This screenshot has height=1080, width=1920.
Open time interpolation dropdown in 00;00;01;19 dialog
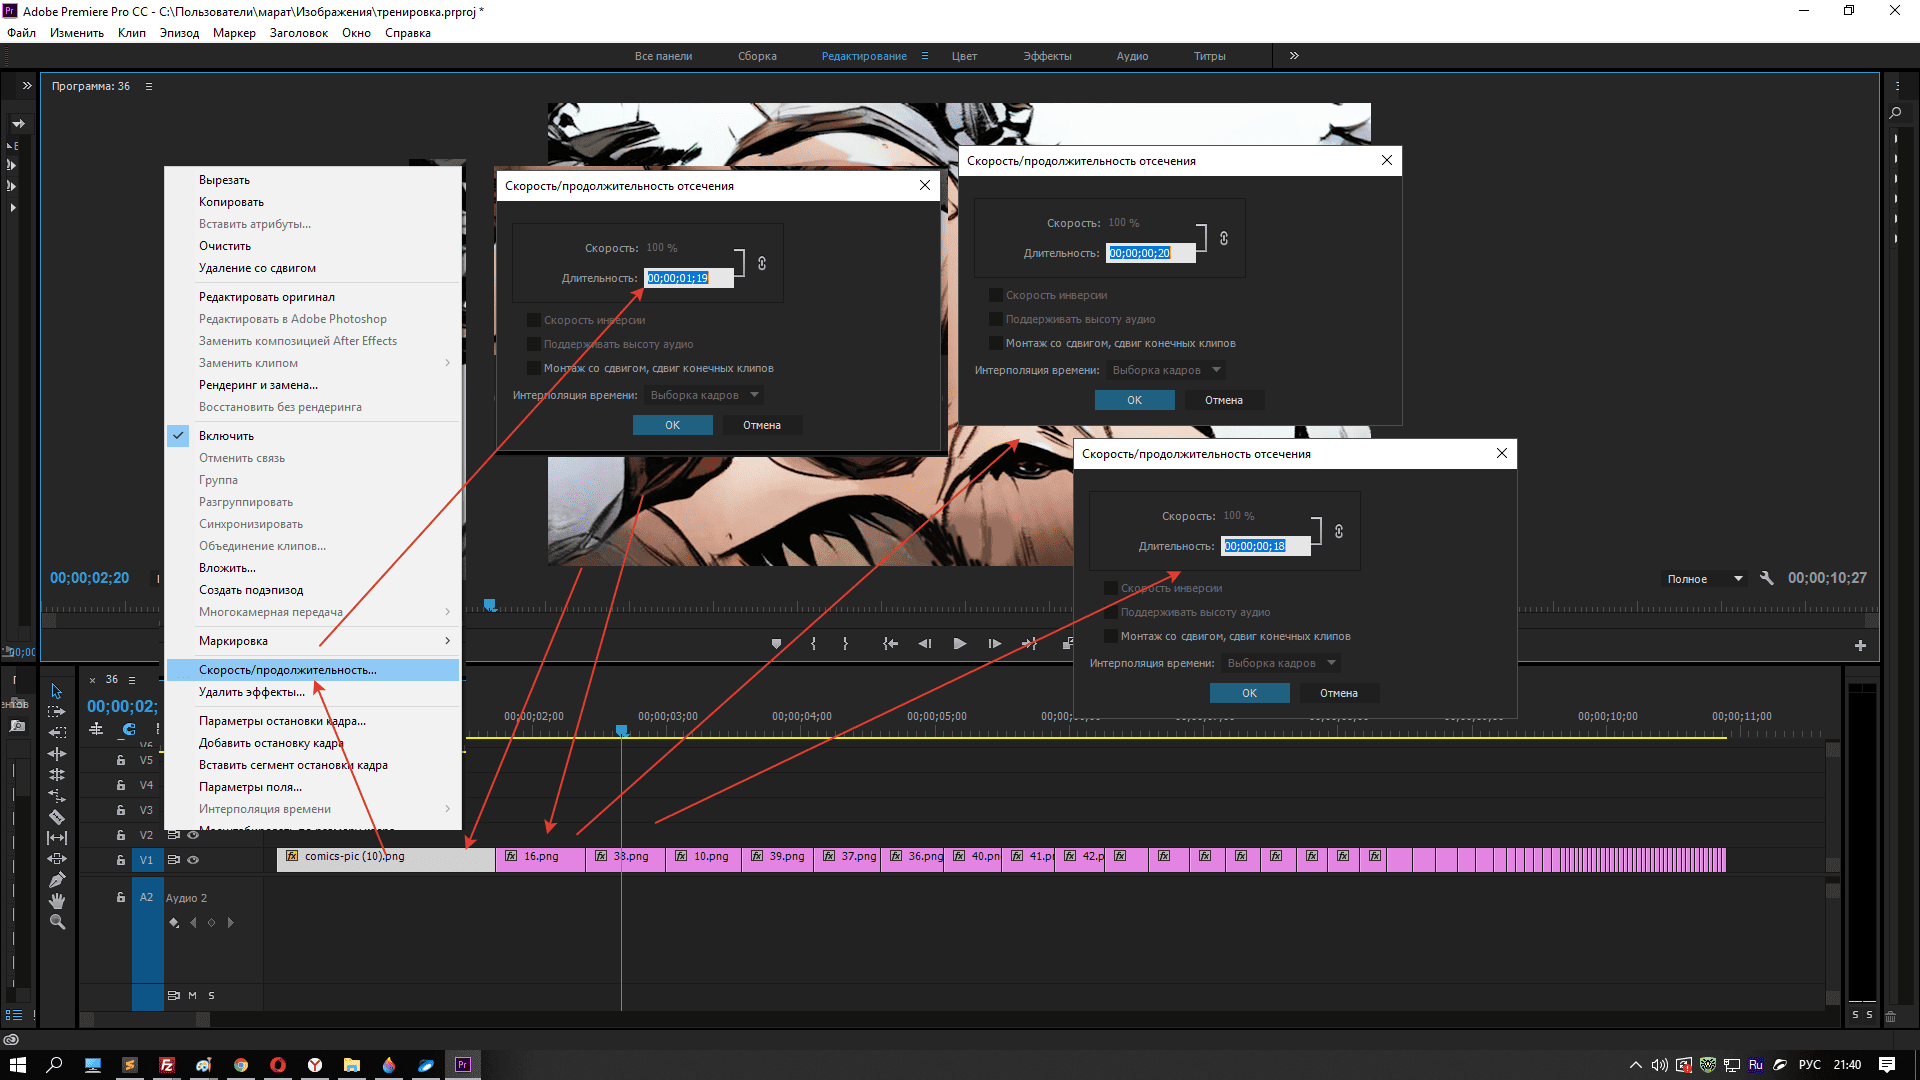click(x=704, y=395)
